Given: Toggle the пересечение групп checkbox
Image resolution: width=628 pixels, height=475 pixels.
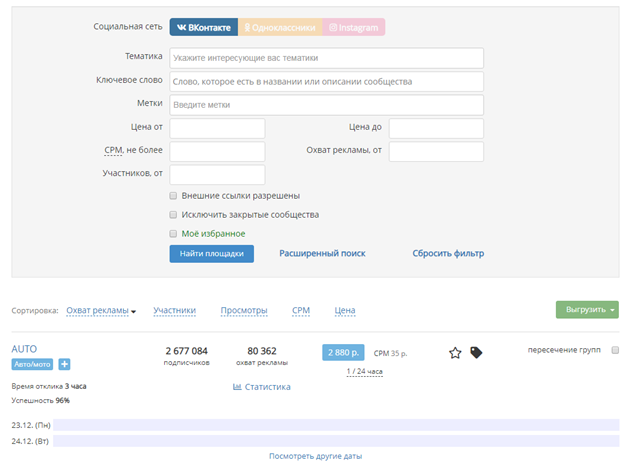Looking at the screenshot, I should click(x=615, y=350).
